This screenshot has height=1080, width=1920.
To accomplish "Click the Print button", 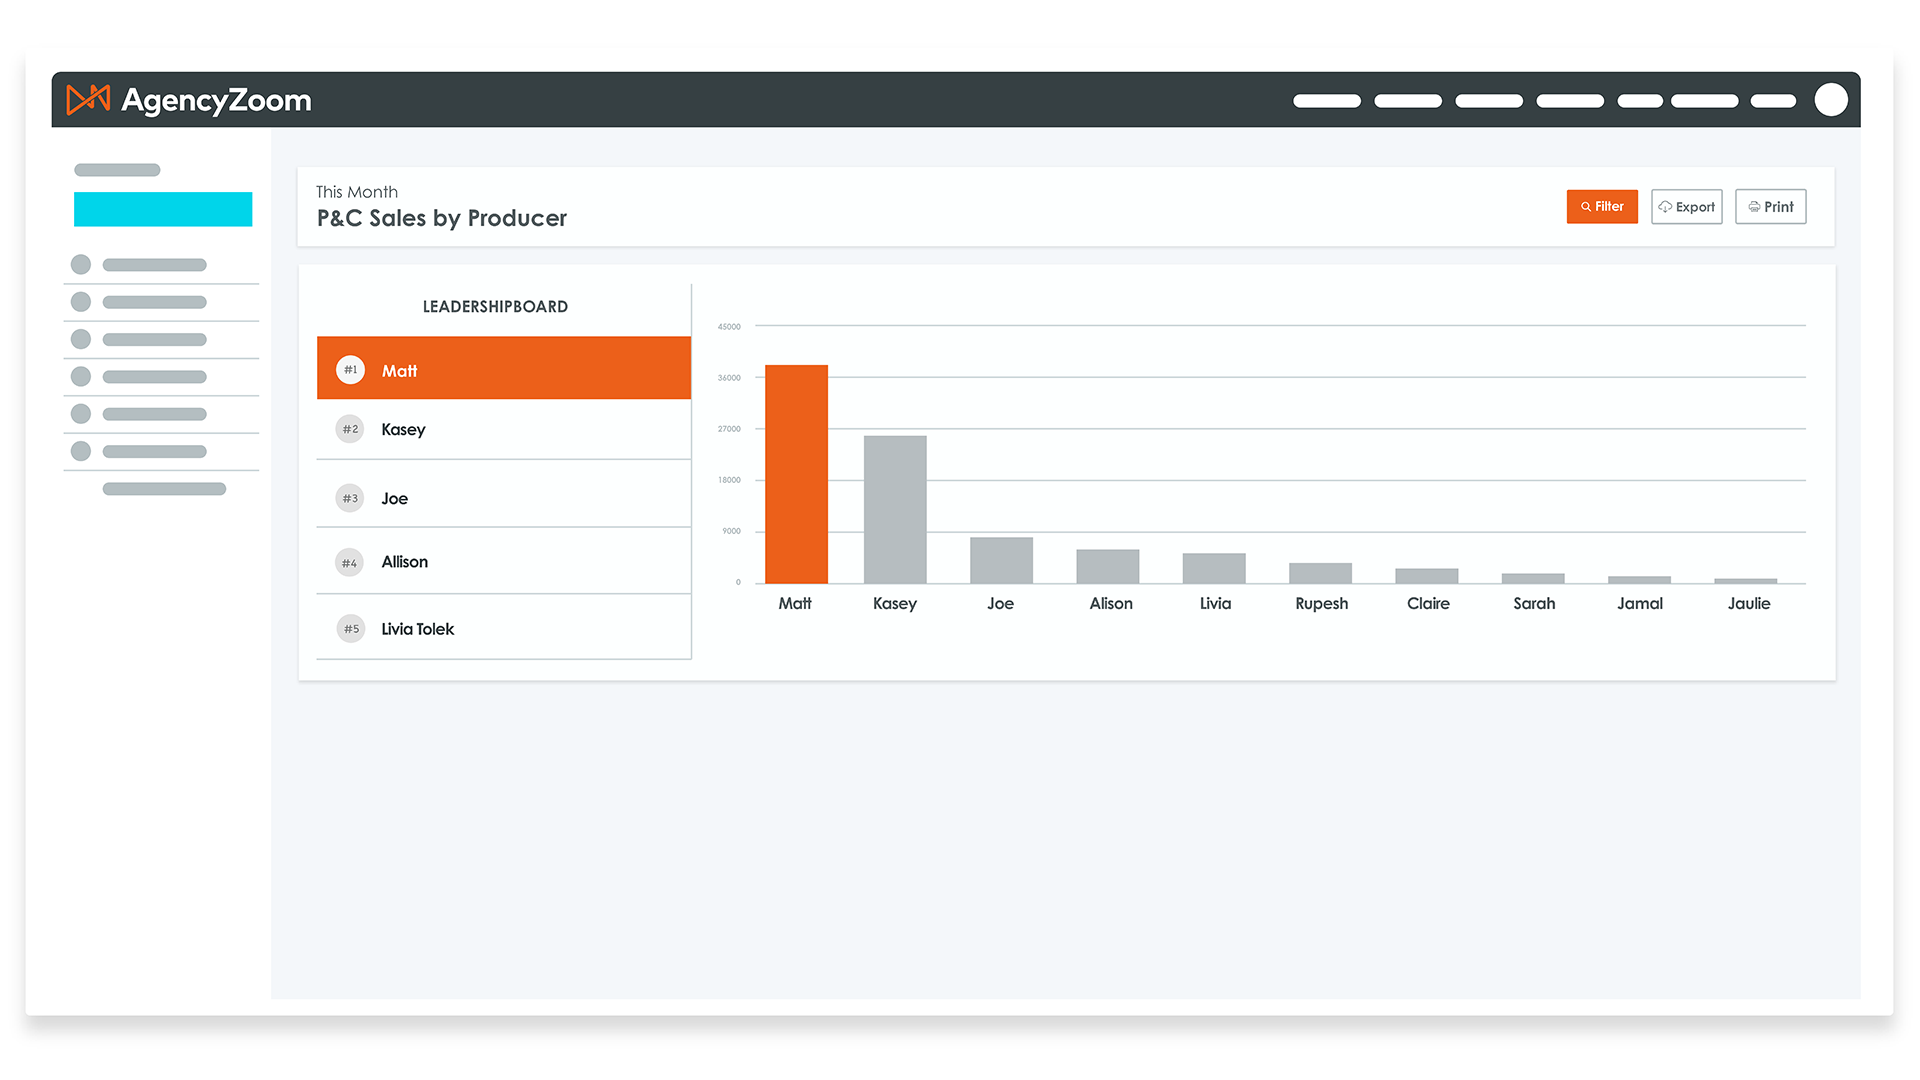I will (x=1770, y=206).
